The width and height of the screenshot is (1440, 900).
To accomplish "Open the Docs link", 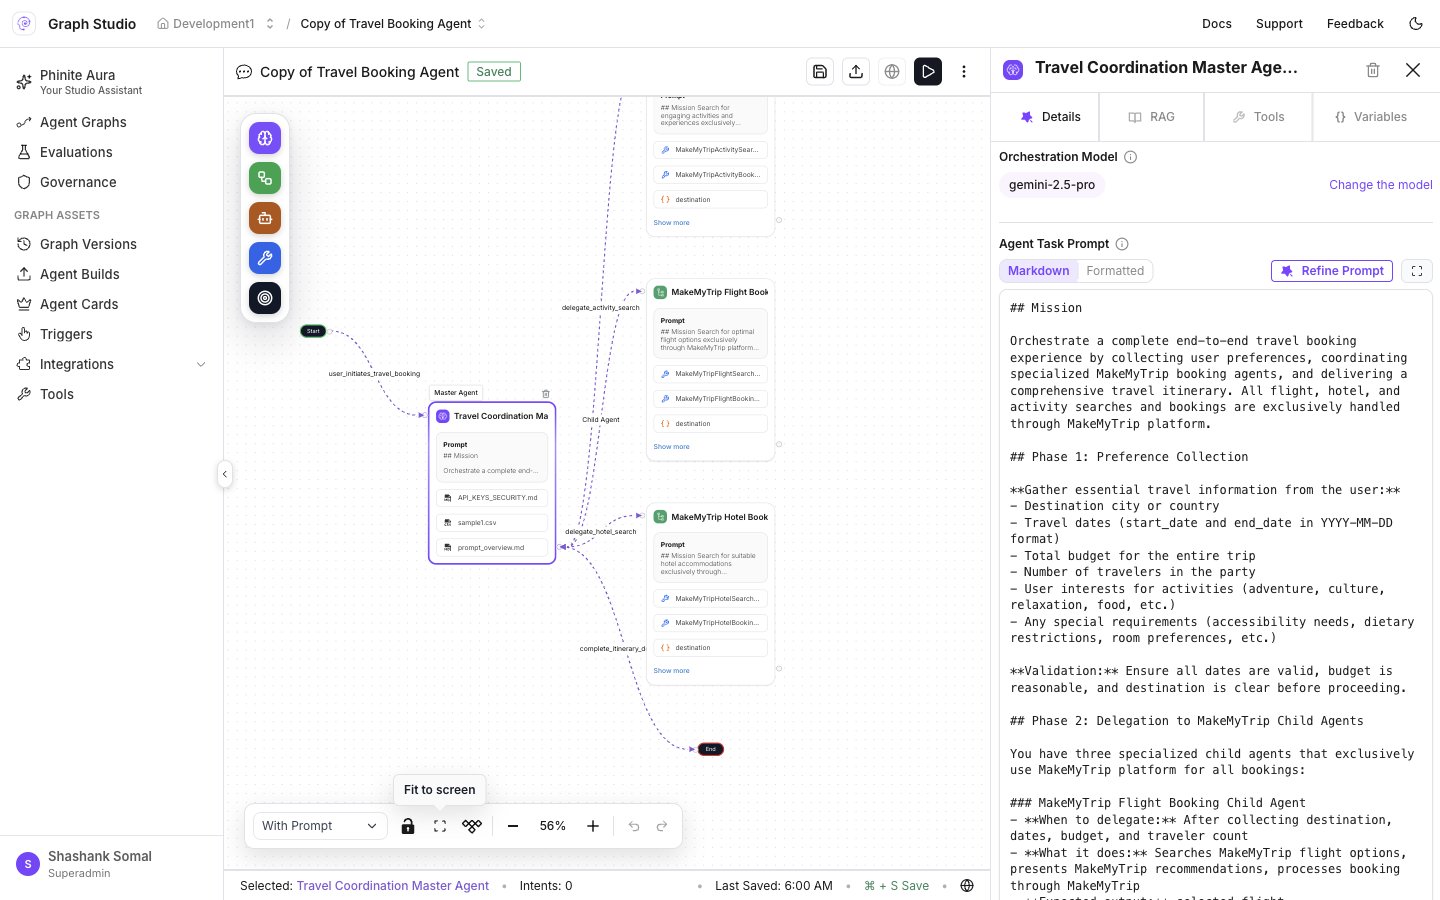I will click(1216, 24).
